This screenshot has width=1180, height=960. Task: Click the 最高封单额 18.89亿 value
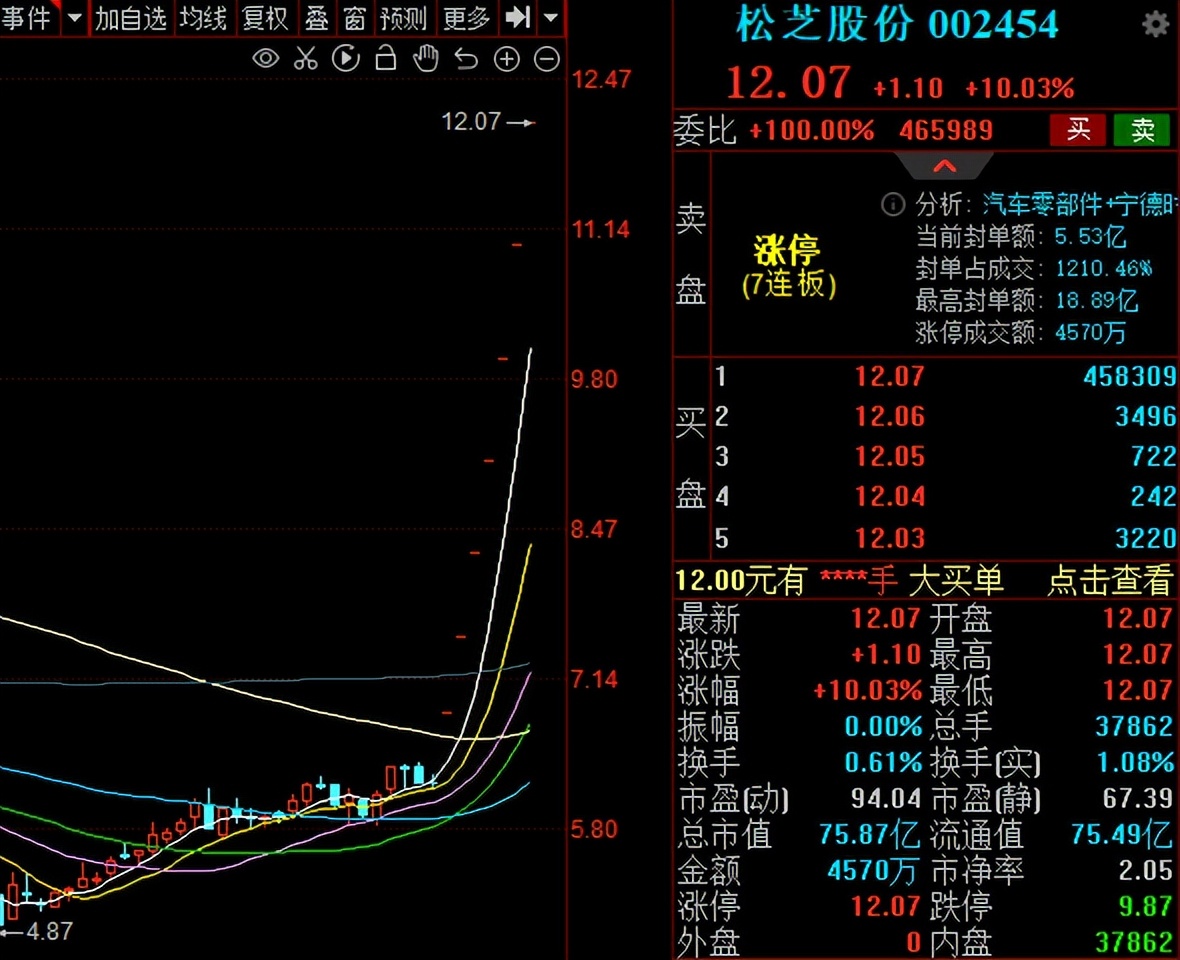(x=1096, y=301)
